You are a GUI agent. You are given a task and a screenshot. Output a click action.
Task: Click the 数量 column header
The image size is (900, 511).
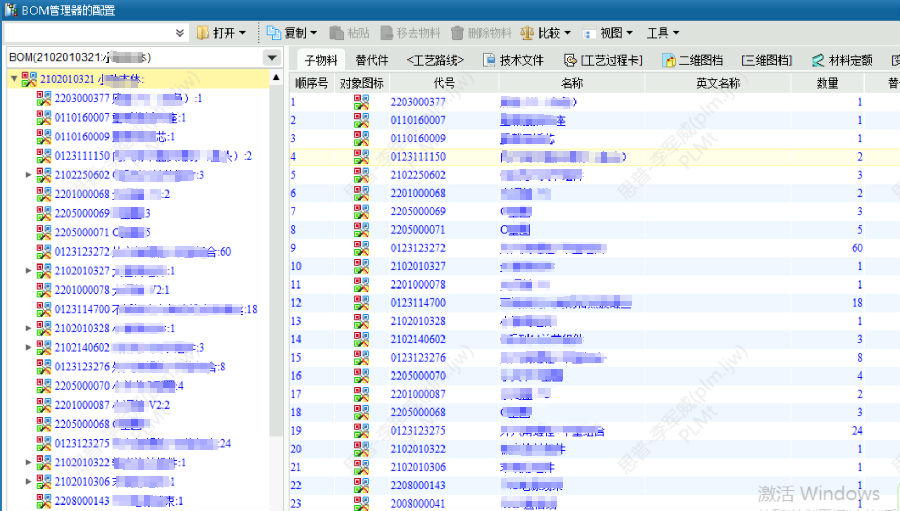point(827,83)
